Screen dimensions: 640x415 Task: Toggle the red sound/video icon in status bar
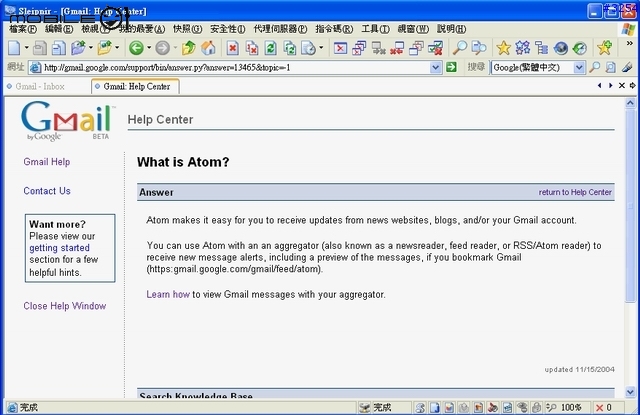click(493, 407)
